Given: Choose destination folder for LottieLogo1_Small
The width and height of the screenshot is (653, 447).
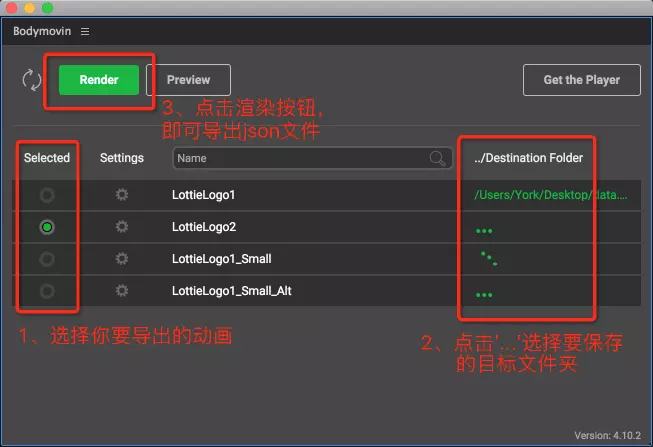Looking at the screenshot, I should click(x=489, y=259).
